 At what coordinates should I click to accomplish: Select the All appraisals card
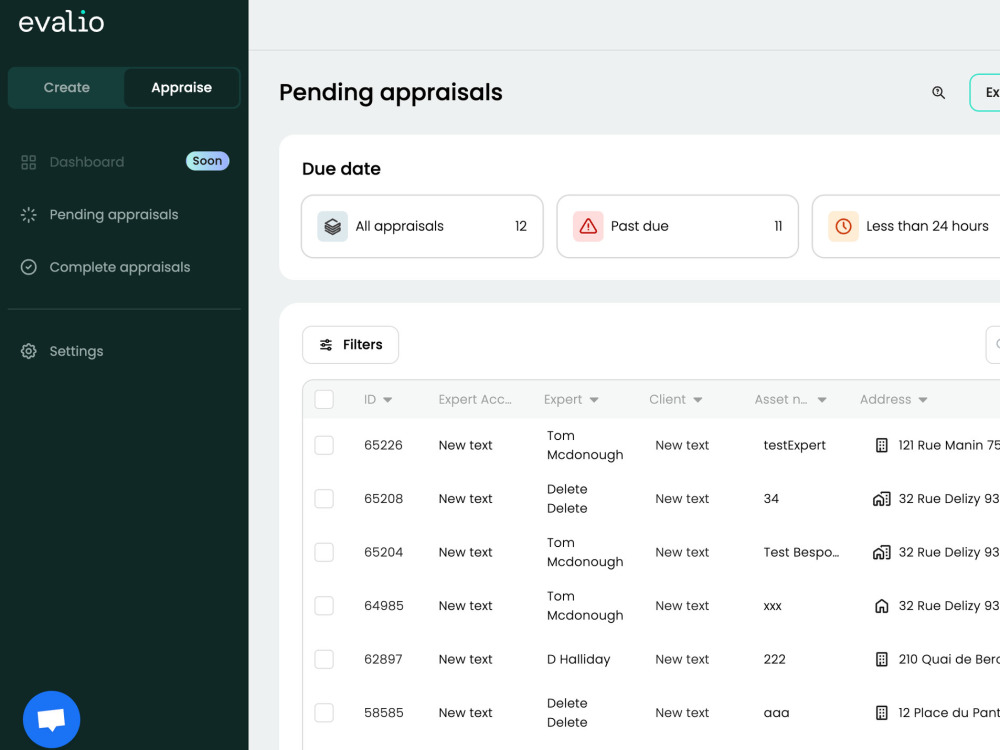422,226
